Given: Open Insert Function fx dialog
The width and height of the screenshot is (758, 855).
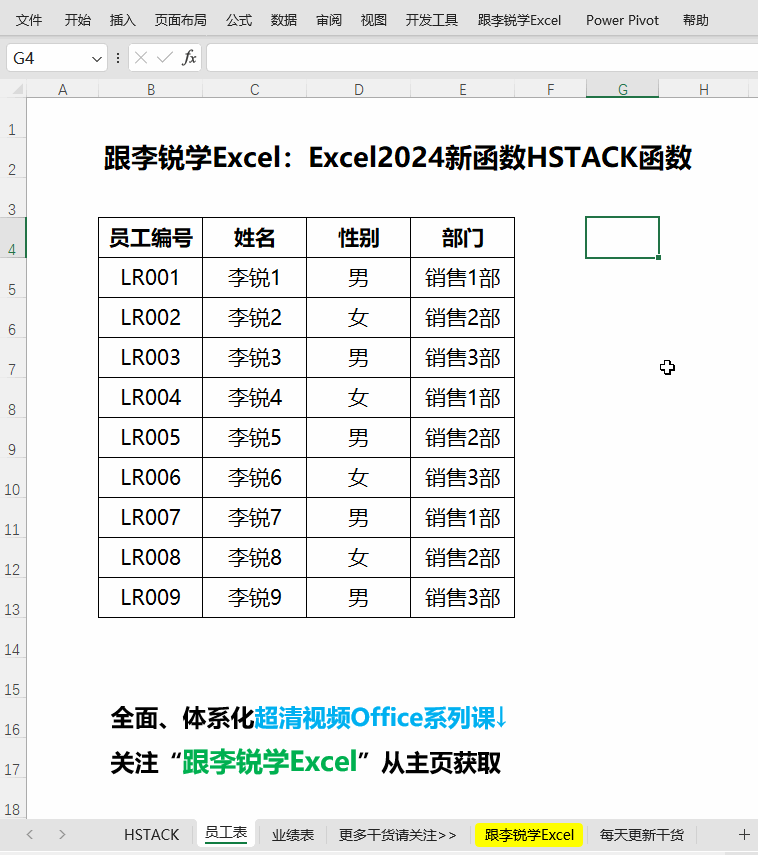Looking at the screenshot, I should pyautogui.click(x=189, y=58).
